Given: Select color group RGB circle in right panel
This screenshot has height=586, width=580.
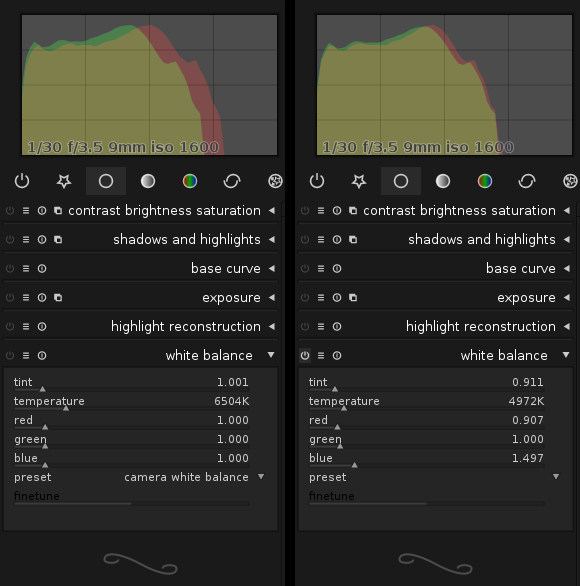Looking at the screenshot, I should (x=485, y=181).
